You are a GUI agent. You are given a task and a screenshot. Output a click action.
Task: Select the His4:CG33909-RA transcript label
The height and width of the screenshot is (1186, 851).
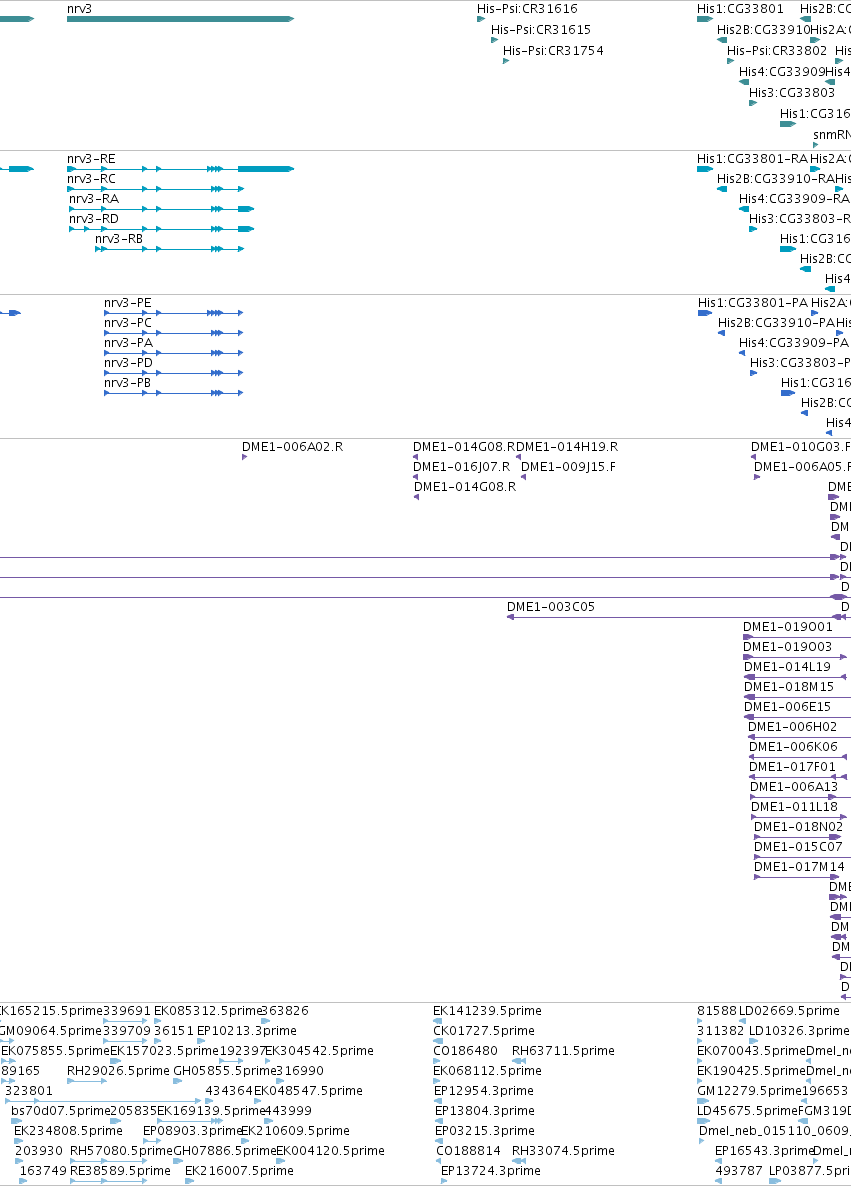point(794,199)
